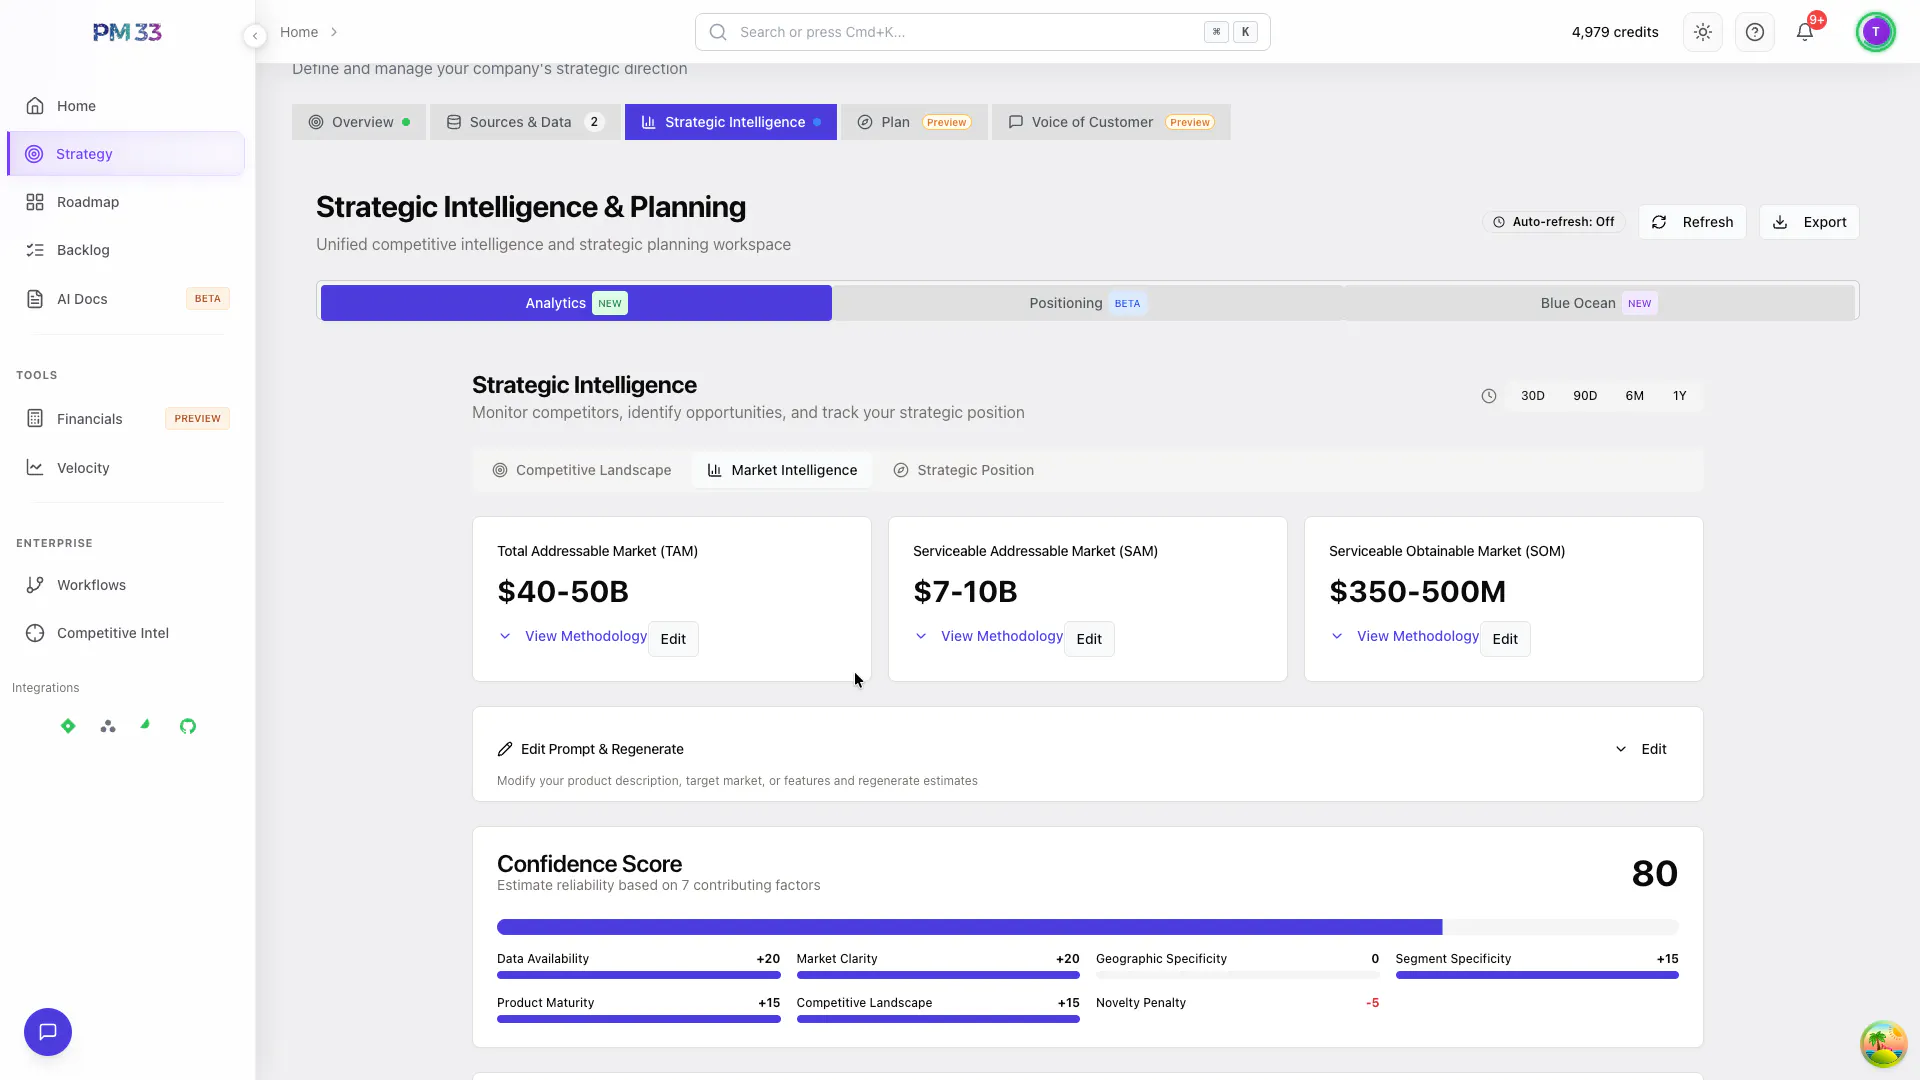Viewport: 1920px width, 1080px height.
Task: Collapse the sidebar with the arrow button
Action: (255, 36)
